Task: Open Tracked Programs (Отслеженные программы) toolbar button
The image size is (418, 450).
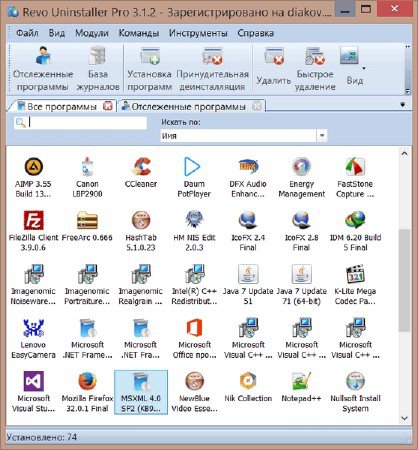Action: pos(43,69)
